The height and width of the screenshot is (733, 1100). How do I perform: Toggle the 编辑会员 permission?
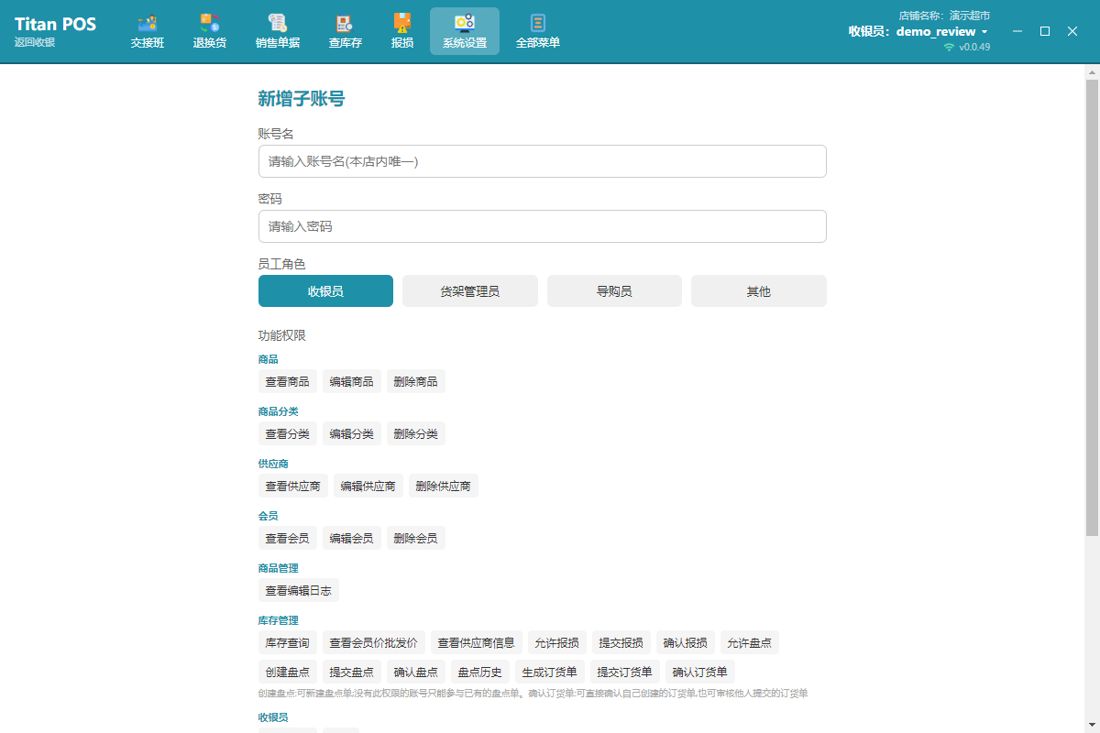(351, 538)
